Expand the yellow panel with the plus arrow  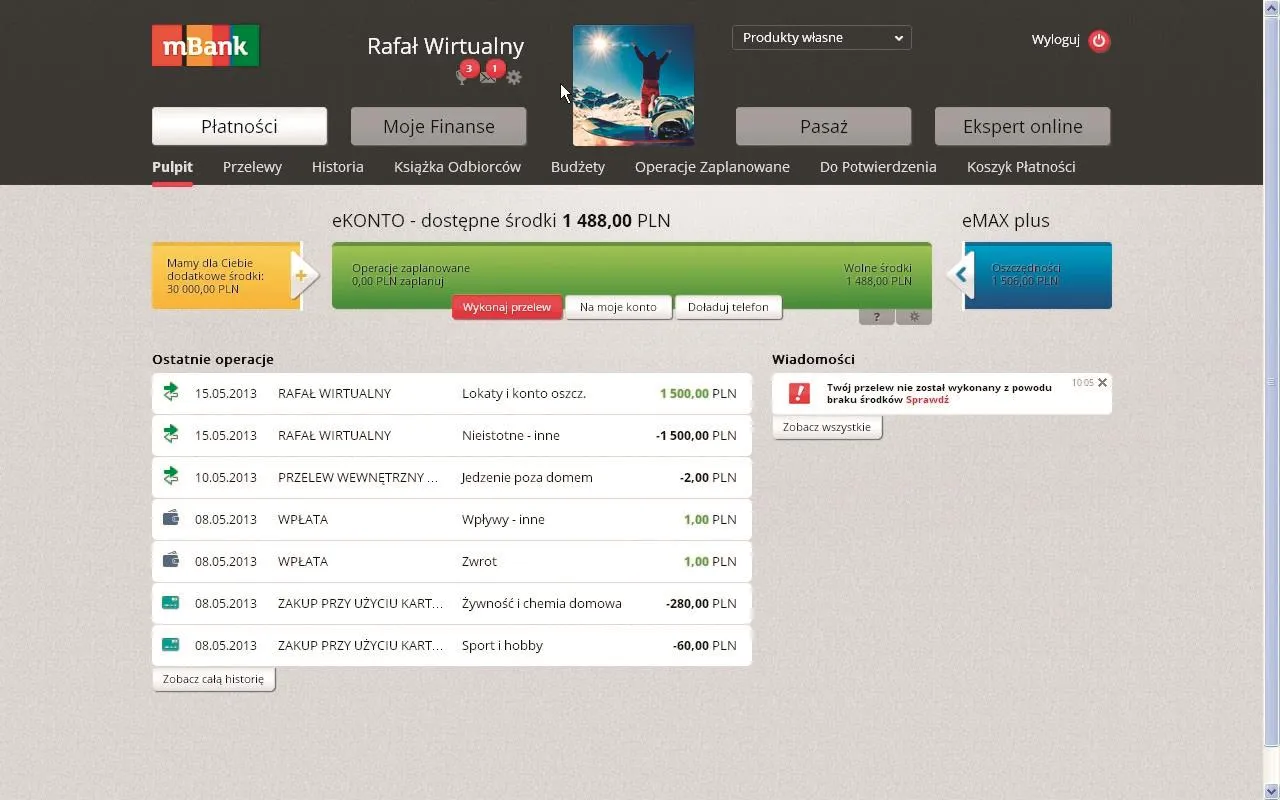pyautogui.click(x=302, y=274)
